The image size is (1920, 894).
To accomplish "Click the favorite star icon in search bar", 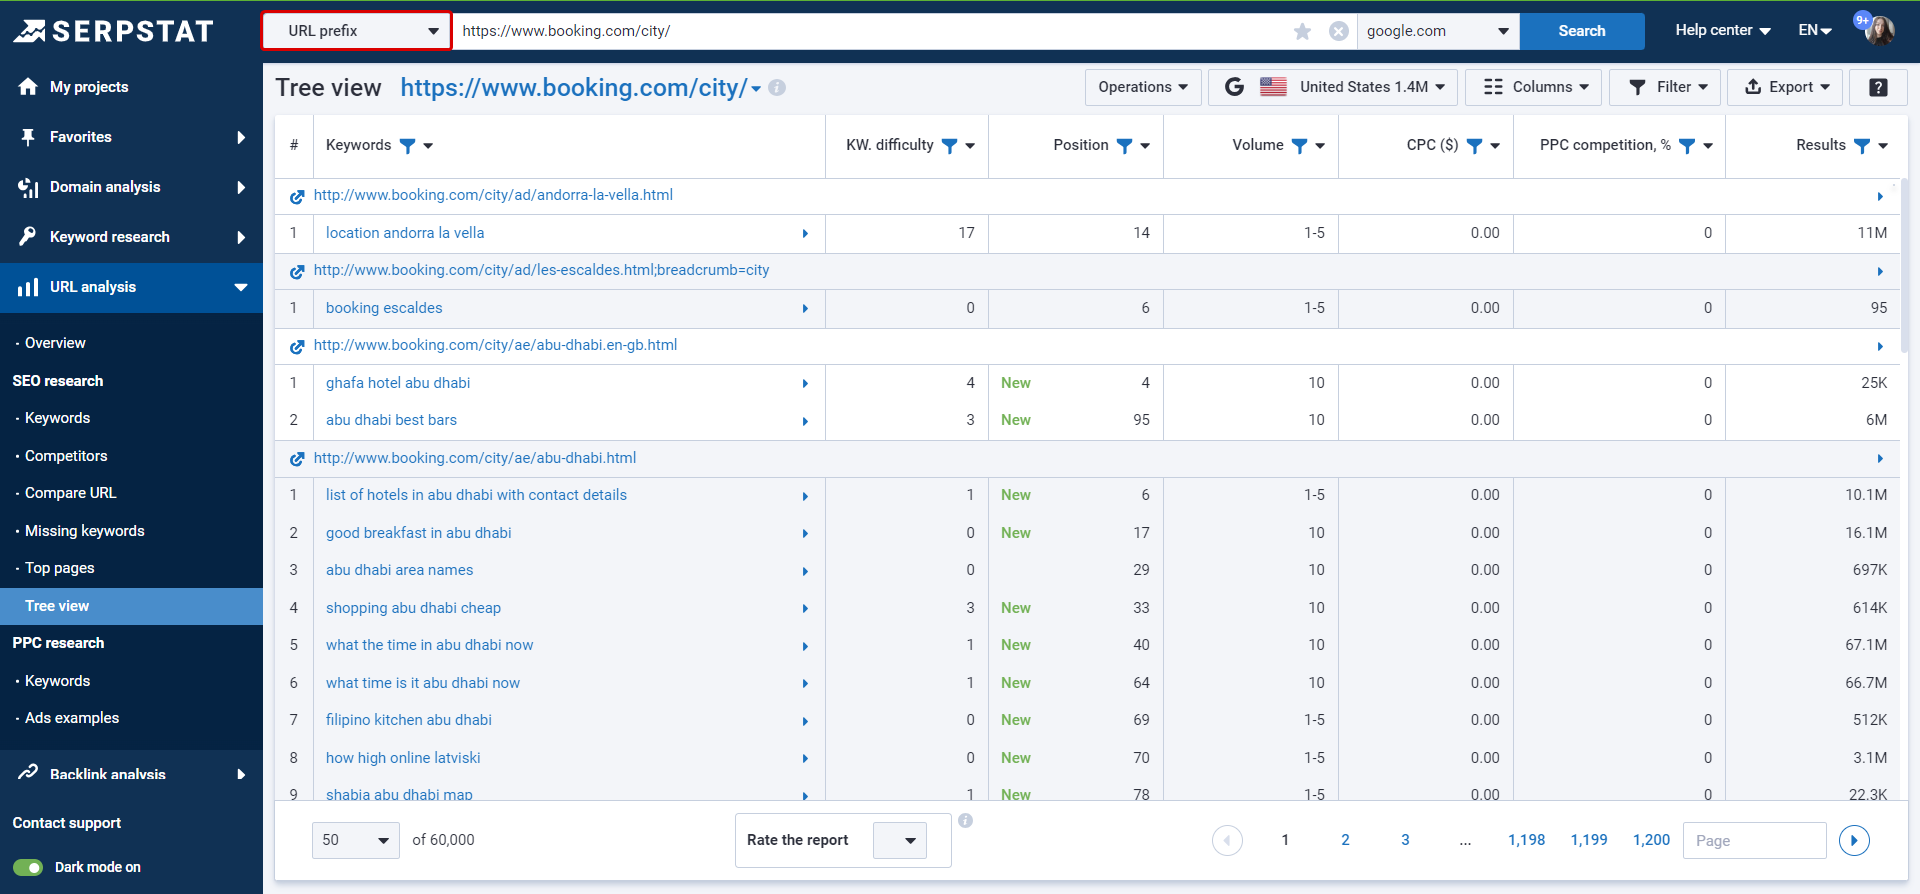I will (x=1302, y=31).
